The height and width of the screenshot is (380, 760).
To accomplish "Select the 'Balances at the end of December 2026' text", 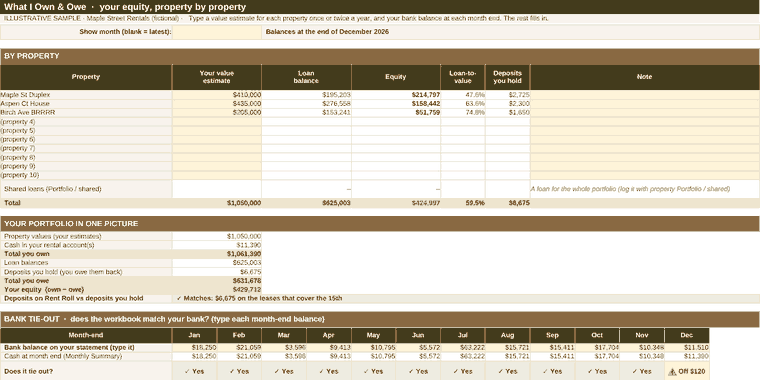I will tap(327, 32).
